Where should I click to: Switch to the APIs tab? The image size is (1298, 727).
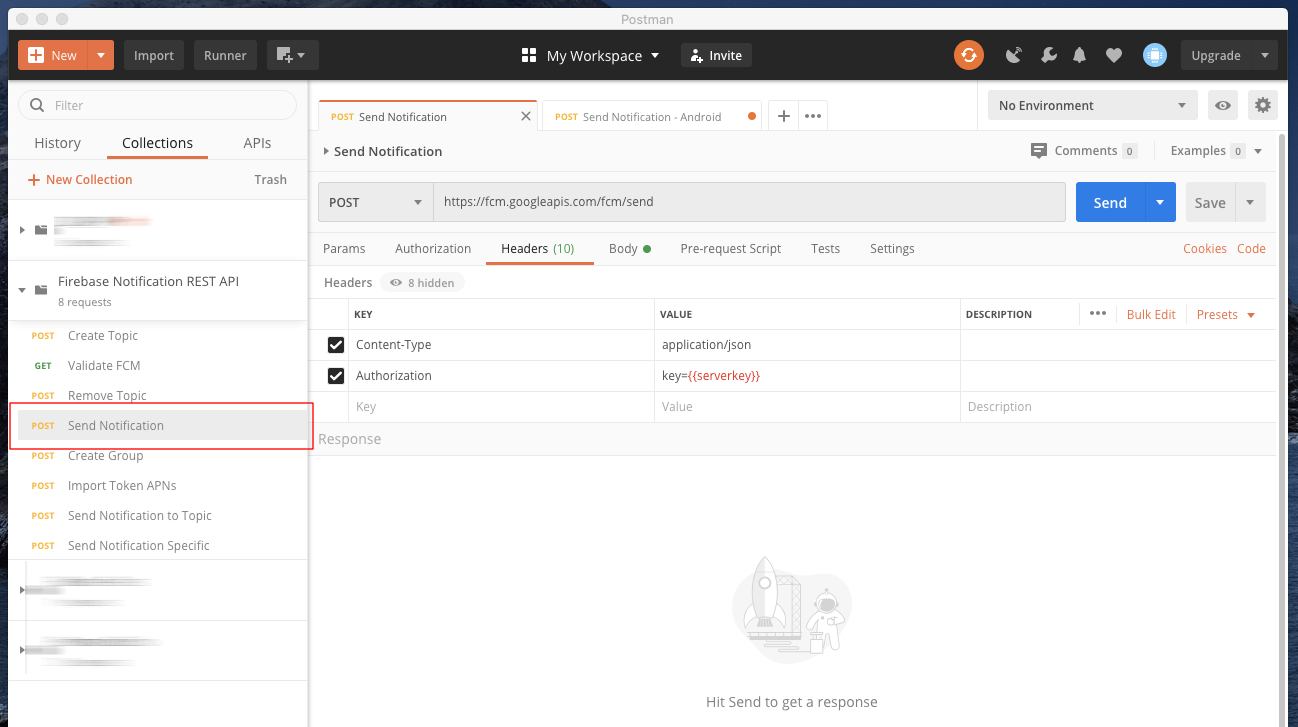(x=257, y=143)
